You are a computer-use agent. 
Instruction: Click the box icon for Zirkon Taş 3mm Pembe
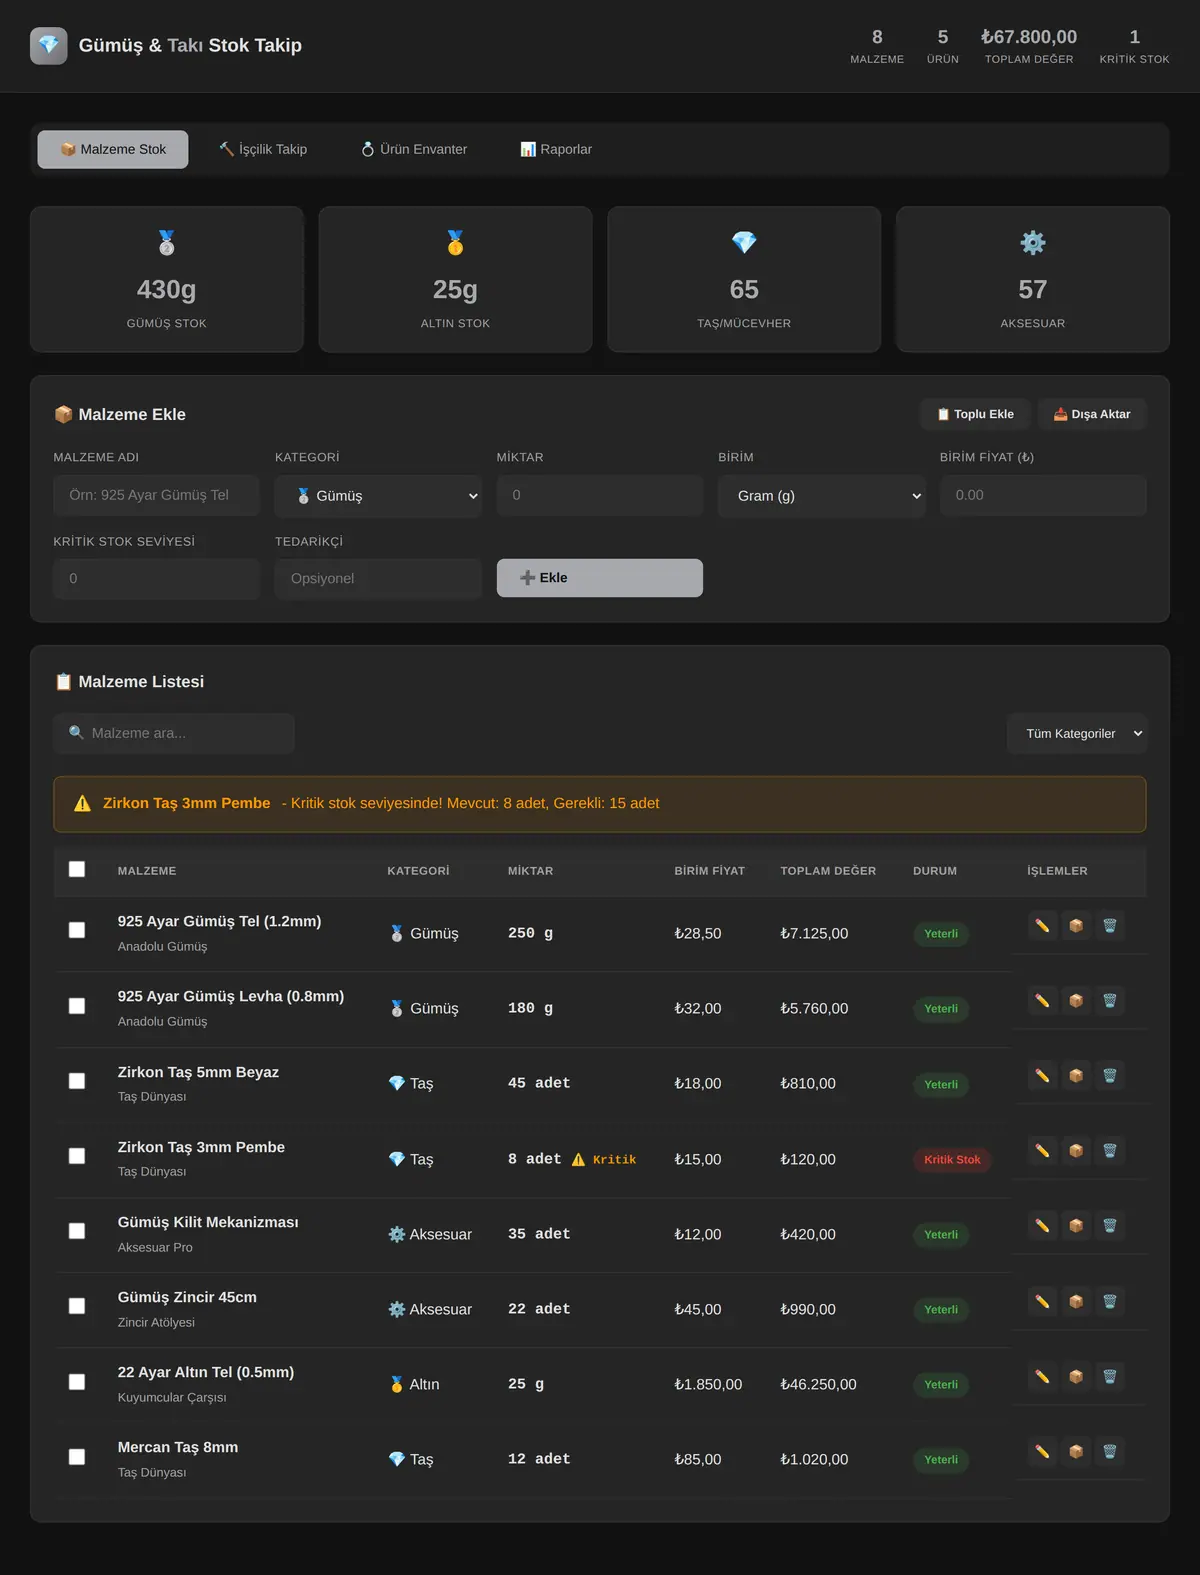coord(1076,1151)
